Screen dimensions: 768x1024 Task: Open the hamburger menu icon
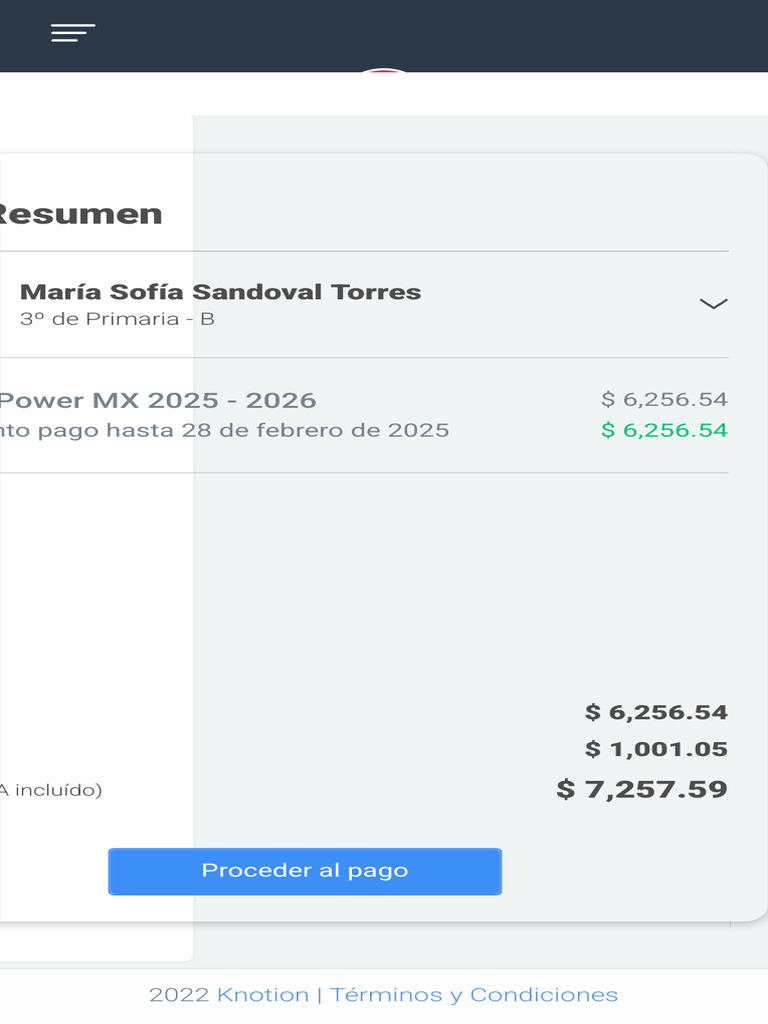(73, 33)
